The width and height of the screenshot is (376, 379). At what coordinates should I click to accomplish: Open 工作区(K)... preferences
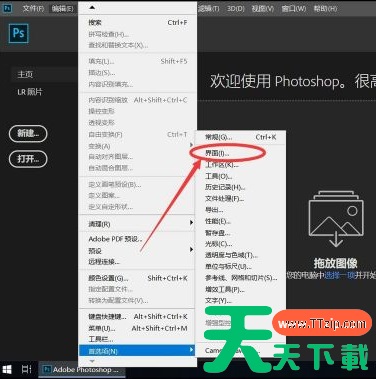pyautogui.click(x=241, y=165)
